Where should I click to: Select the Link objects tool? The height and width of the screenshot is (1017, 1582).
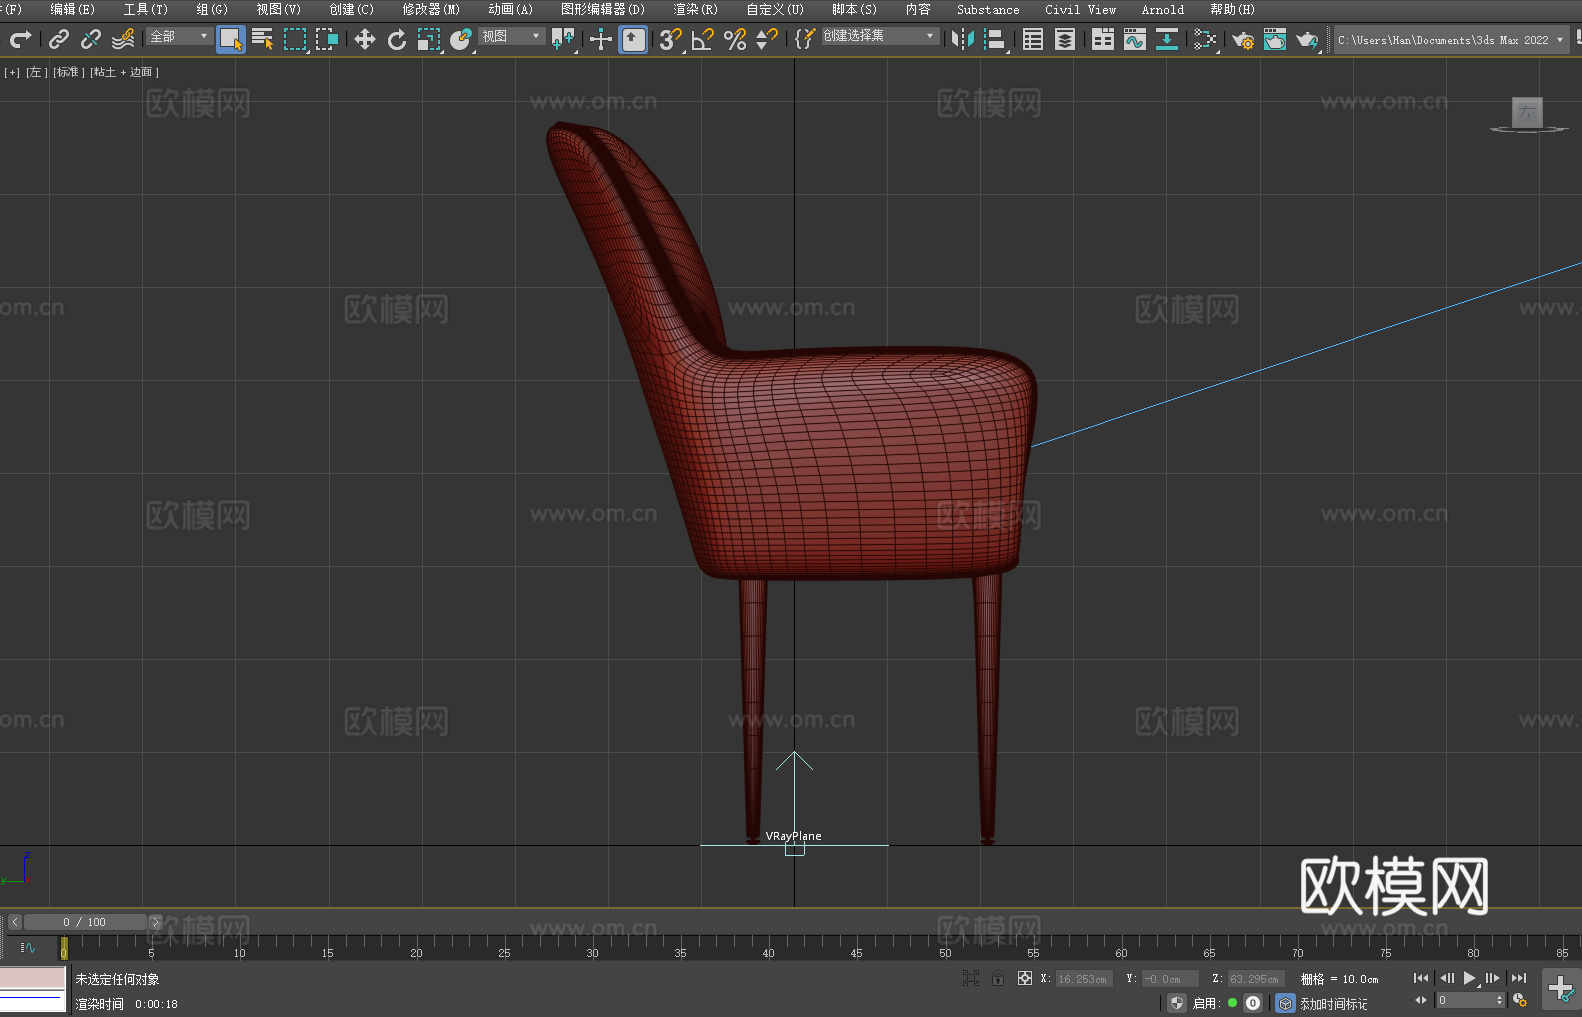coord(59,39)
